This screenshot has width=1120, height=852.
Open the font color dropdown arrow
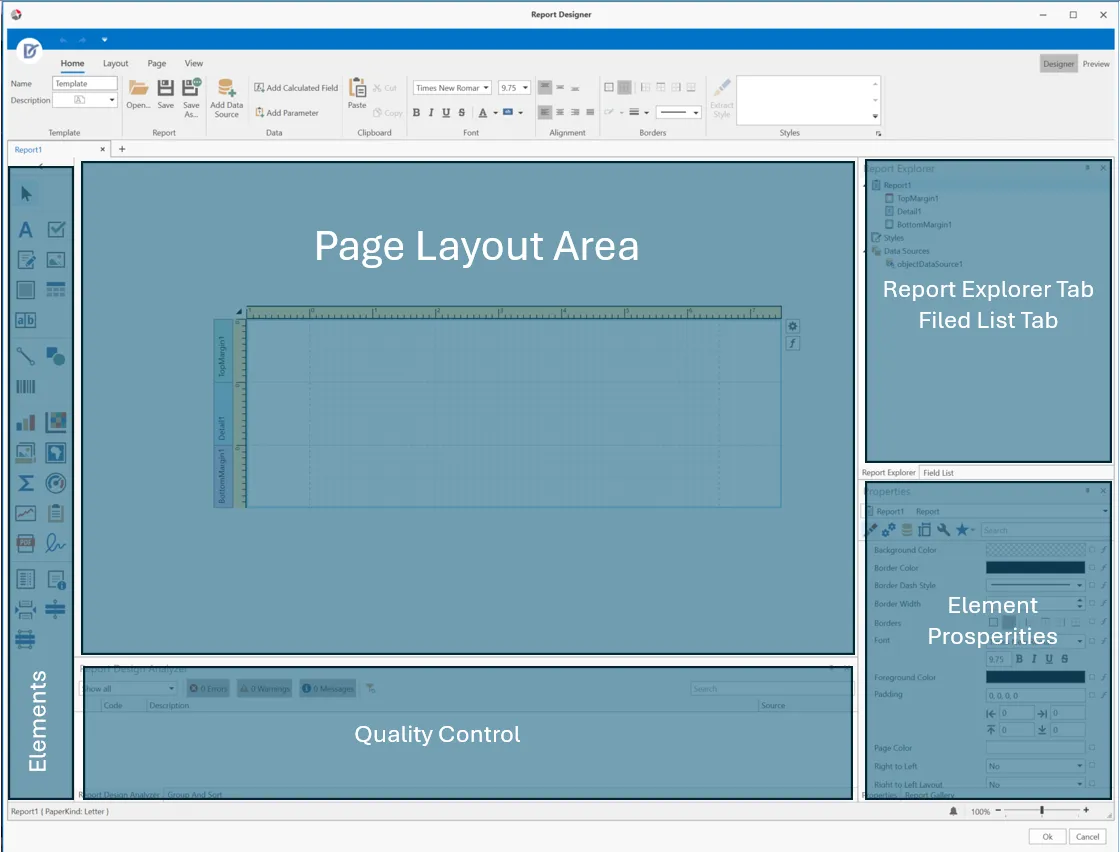pos(496,113)
